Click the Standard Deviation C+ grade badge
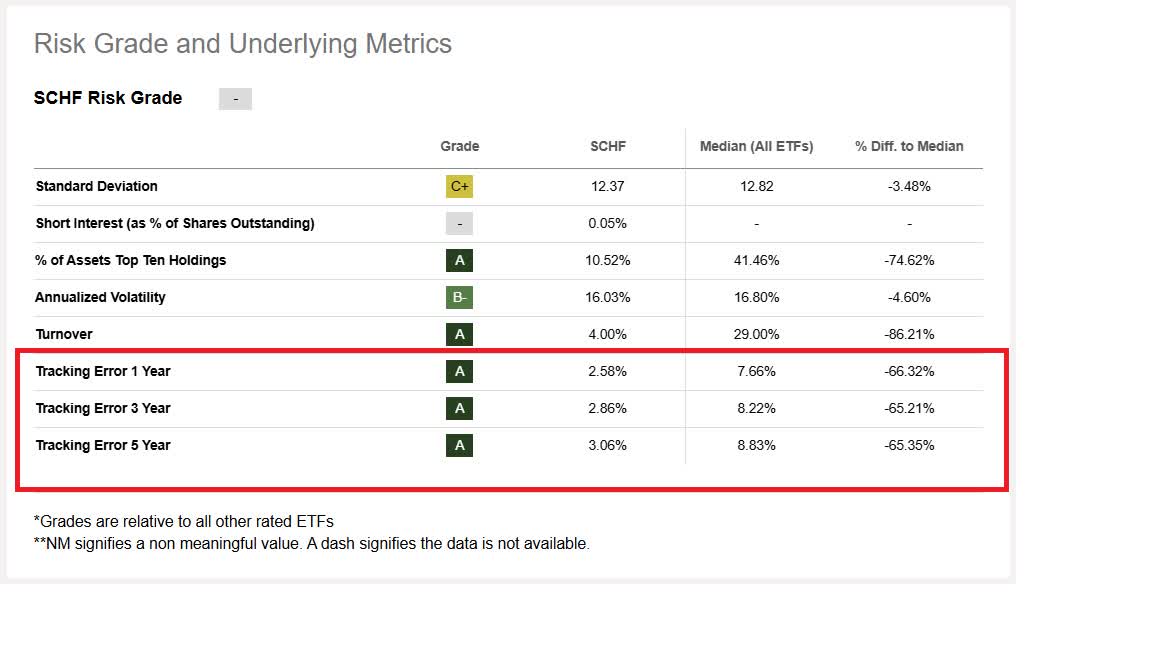 coord(459,186)
